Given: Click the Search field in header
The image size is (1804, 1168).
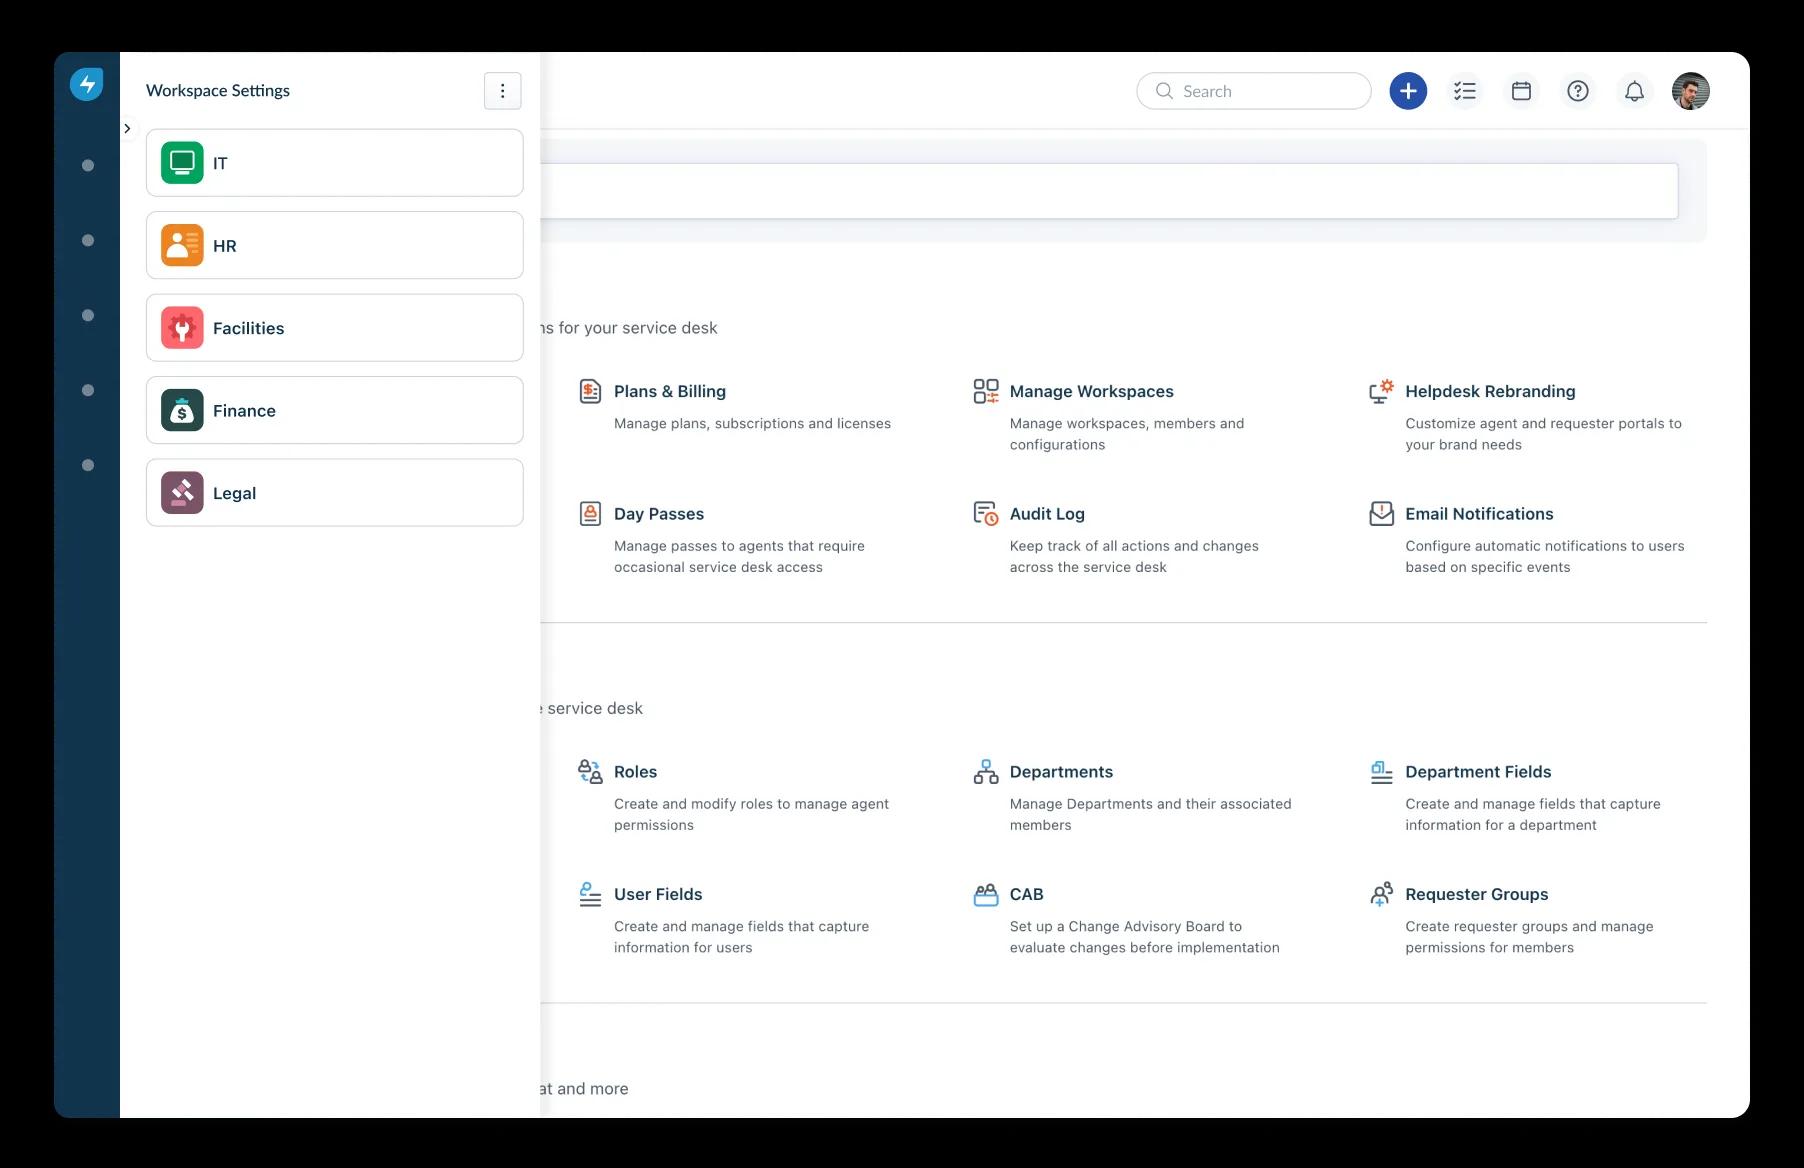Looking at the screenshot, I should coord(1254,91).
